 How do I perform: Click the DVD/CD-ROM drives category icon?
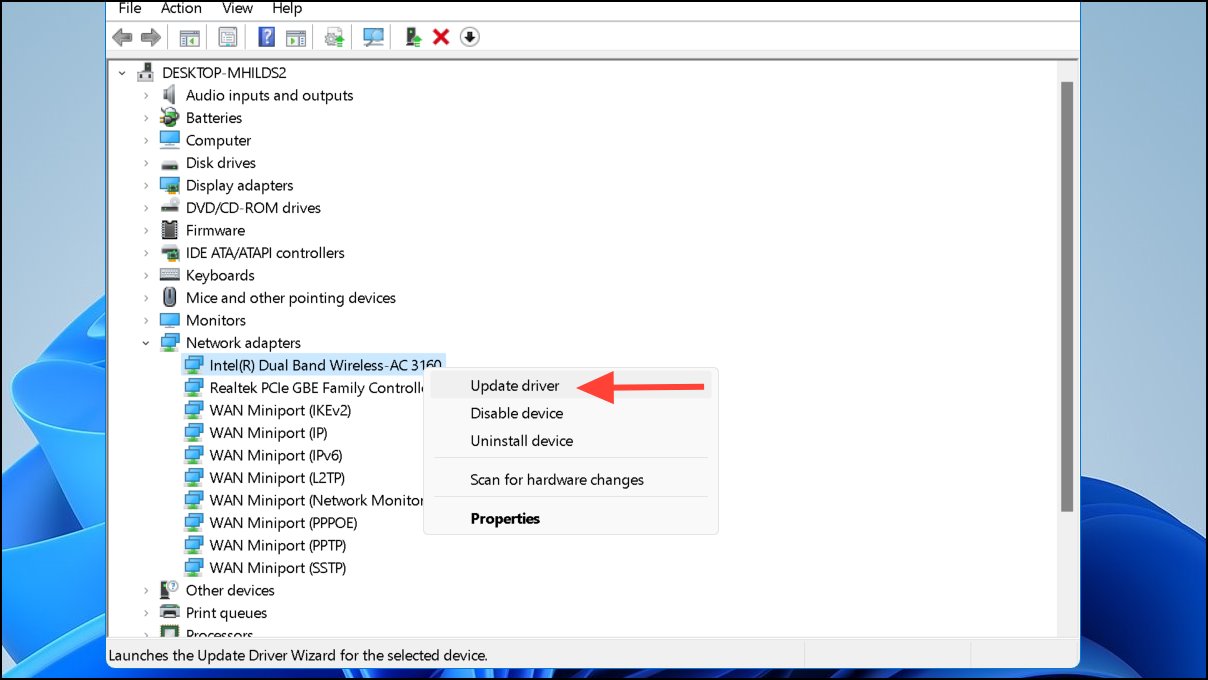[x=169, y=208]
